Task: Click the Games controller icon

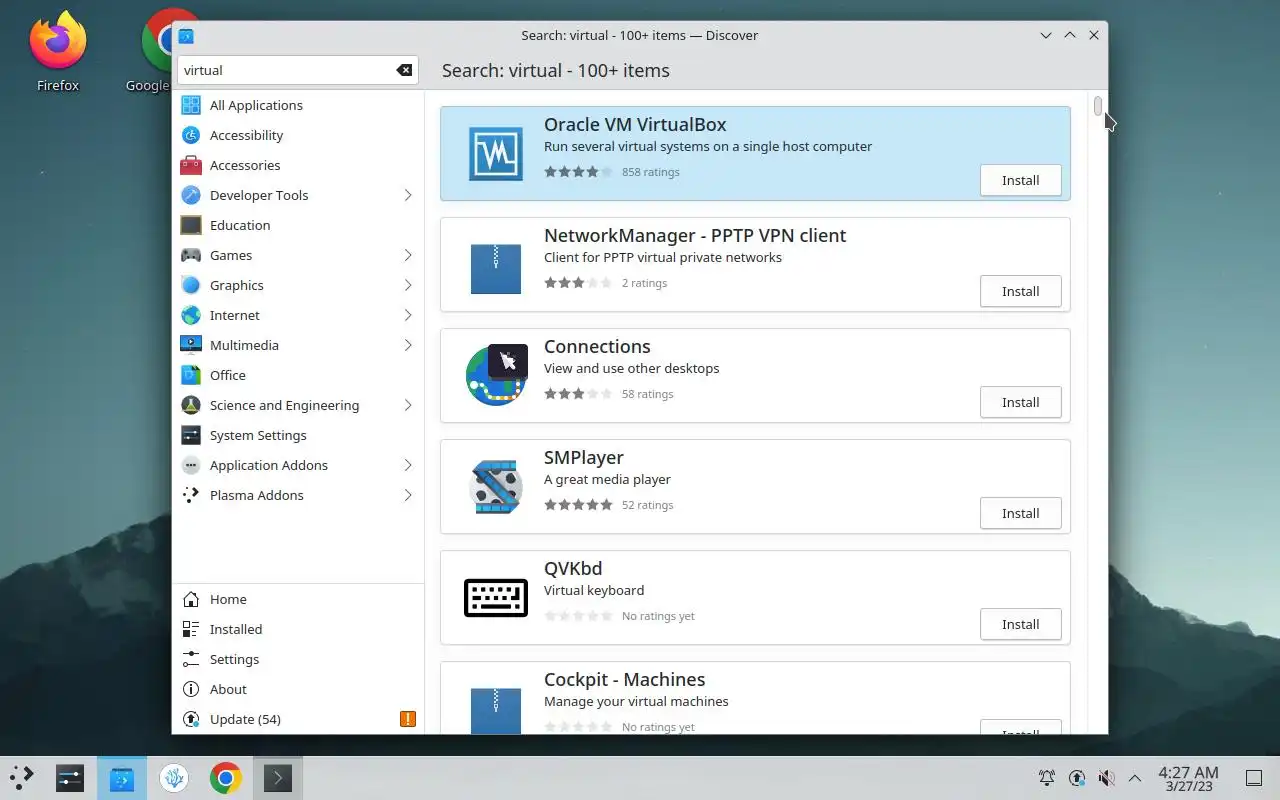Action: coord(191,255)
